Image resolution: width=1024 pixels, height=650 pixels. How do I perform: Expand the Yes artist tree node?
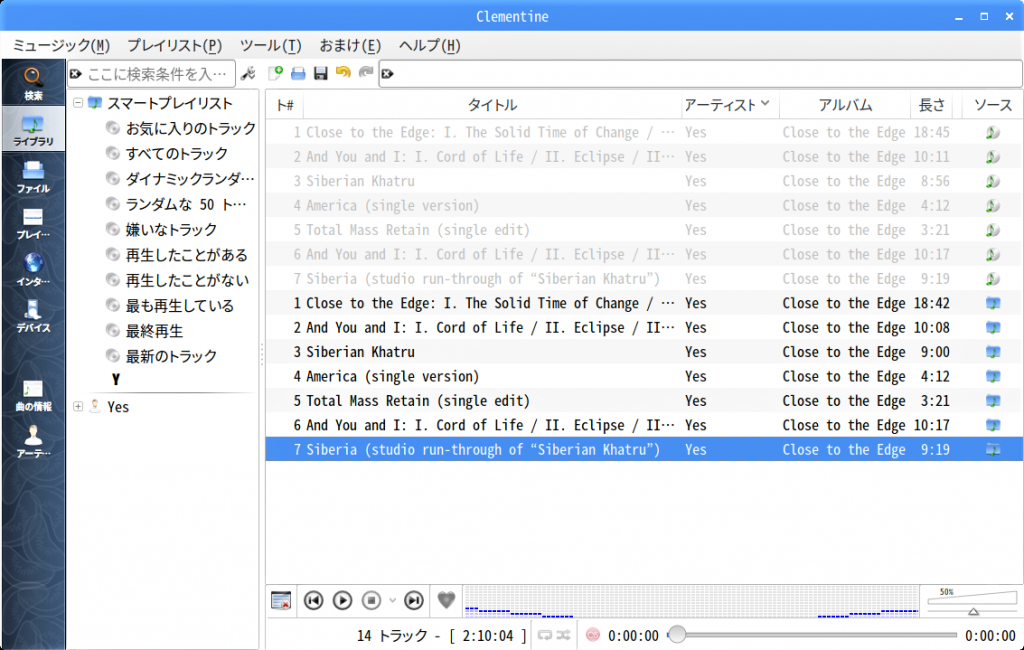(x=78, y=407)
